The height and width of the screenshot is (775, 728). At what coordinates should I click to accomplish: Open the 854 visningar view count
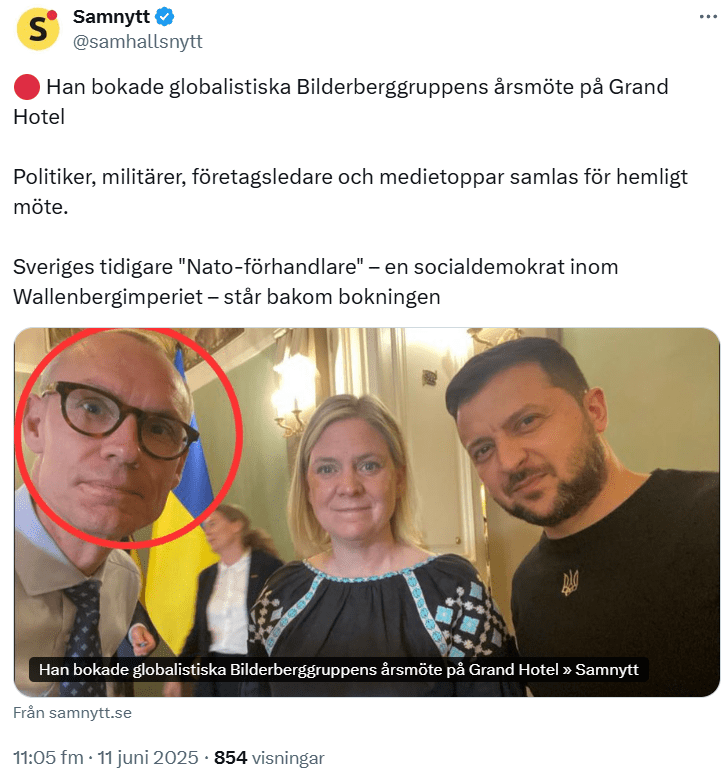click(269, 757)
